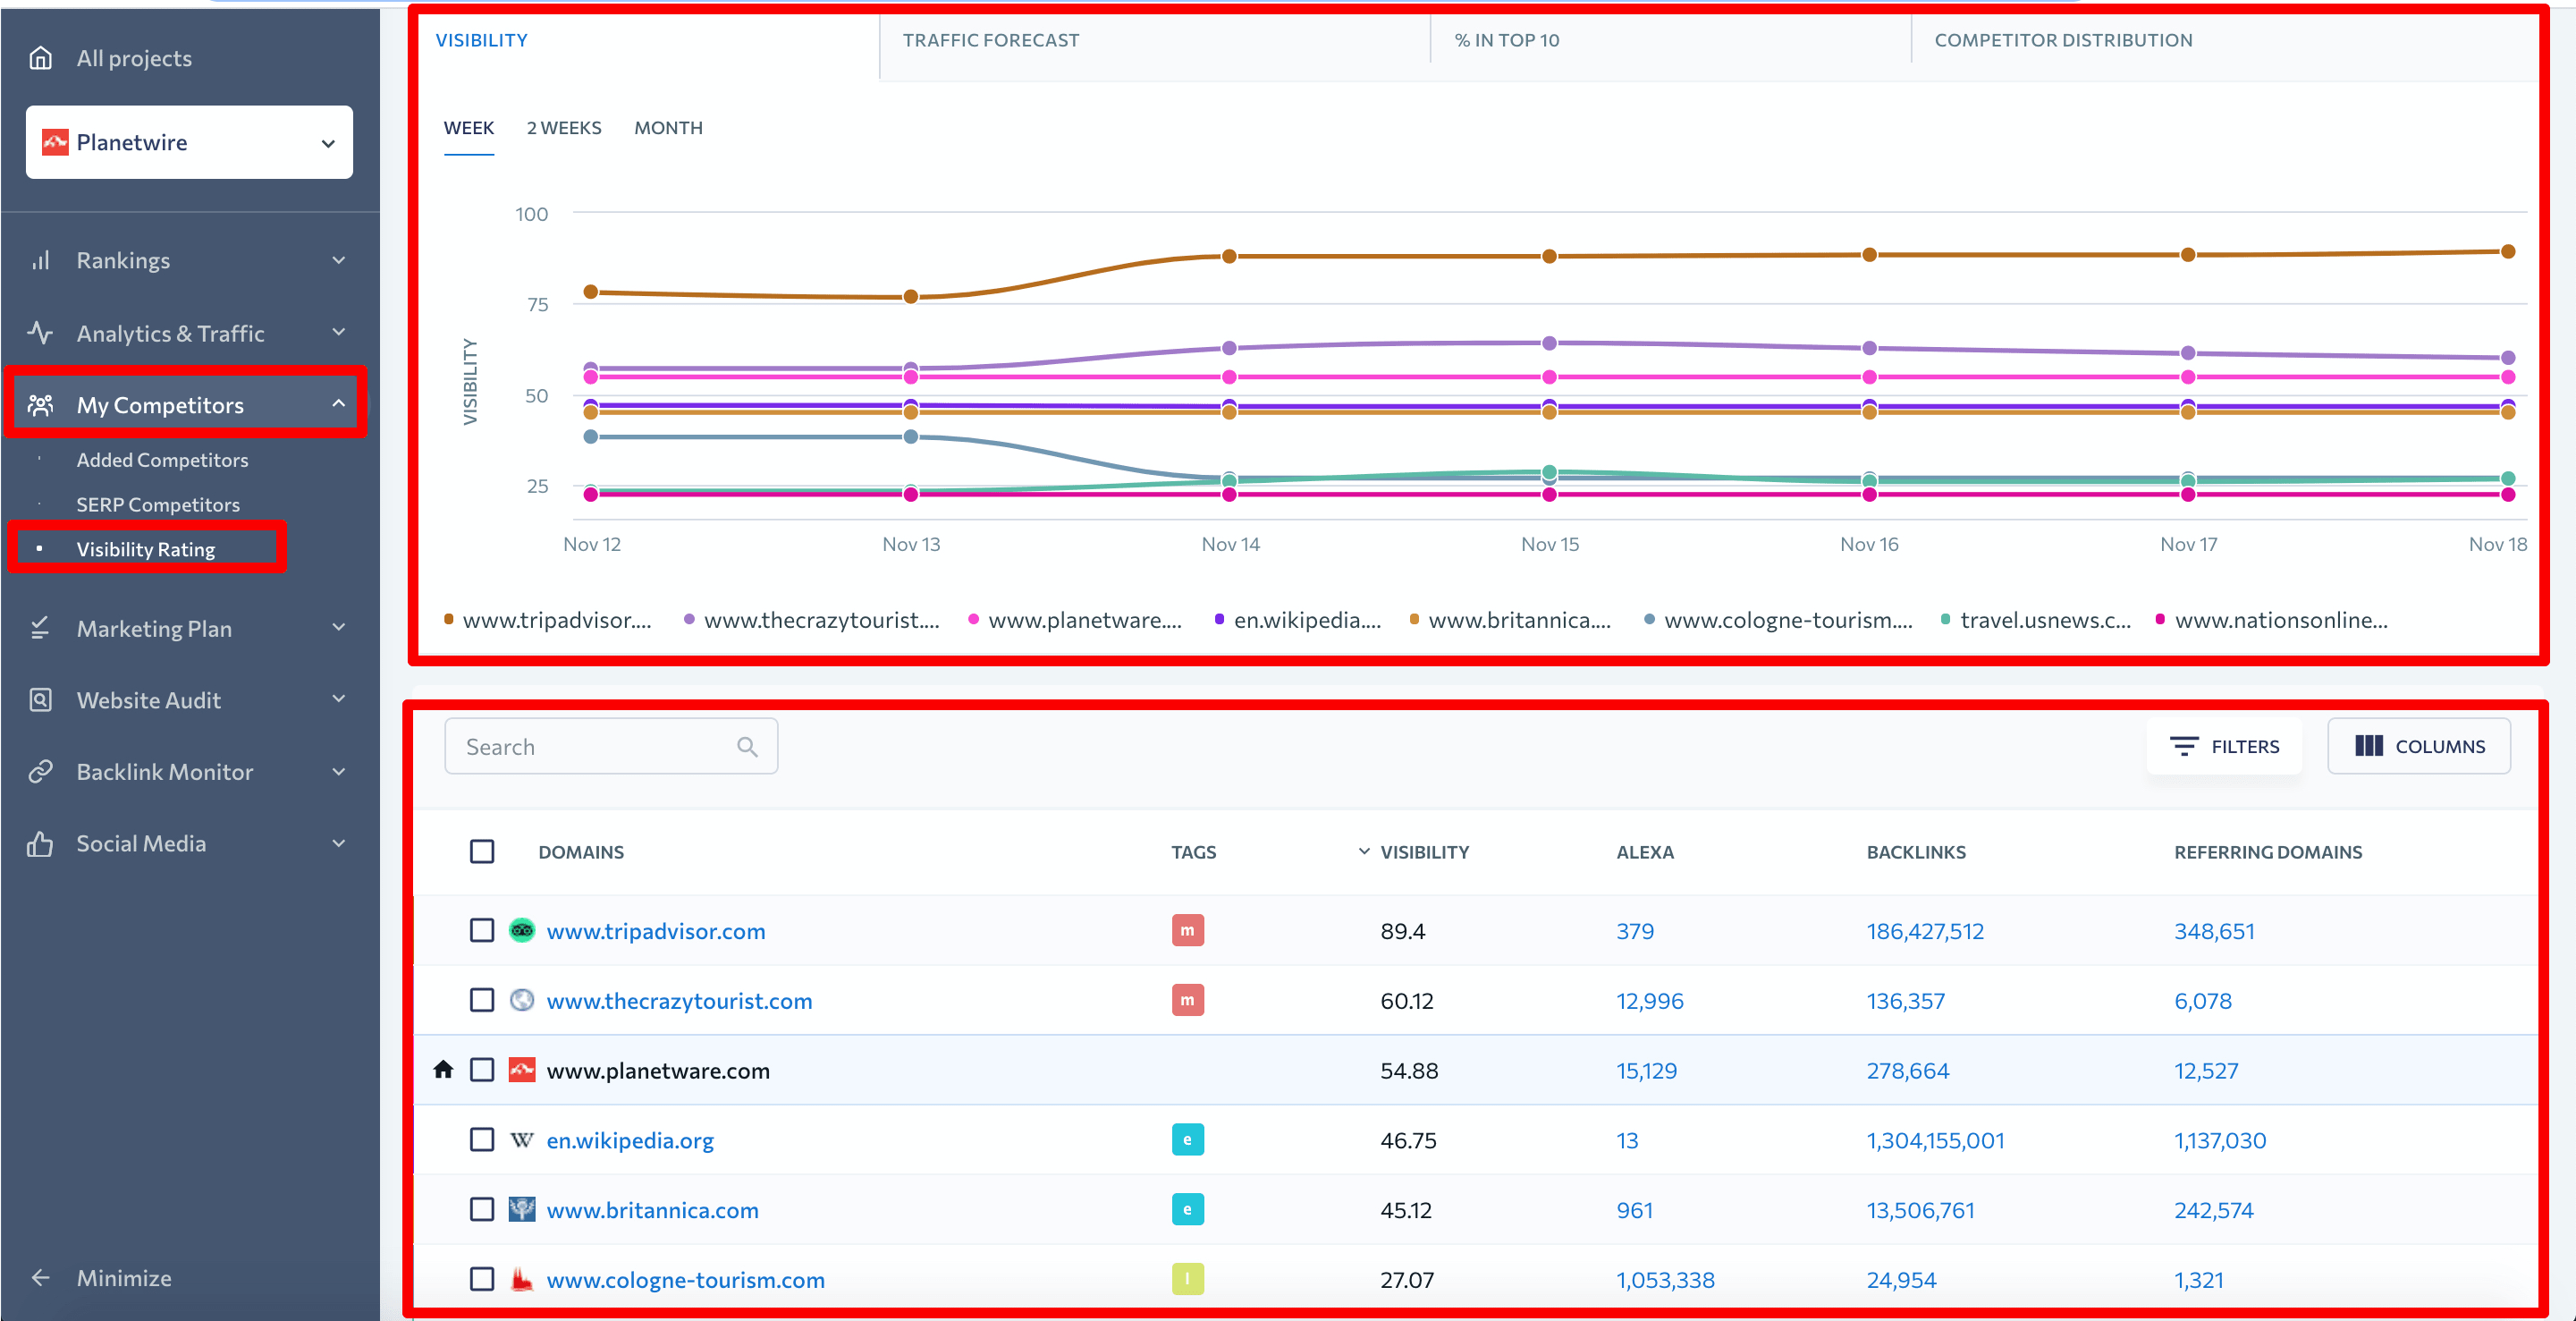The image size is (2576, 1321).
Task: Click the COLUMNS button
Action: [2419, 746]
